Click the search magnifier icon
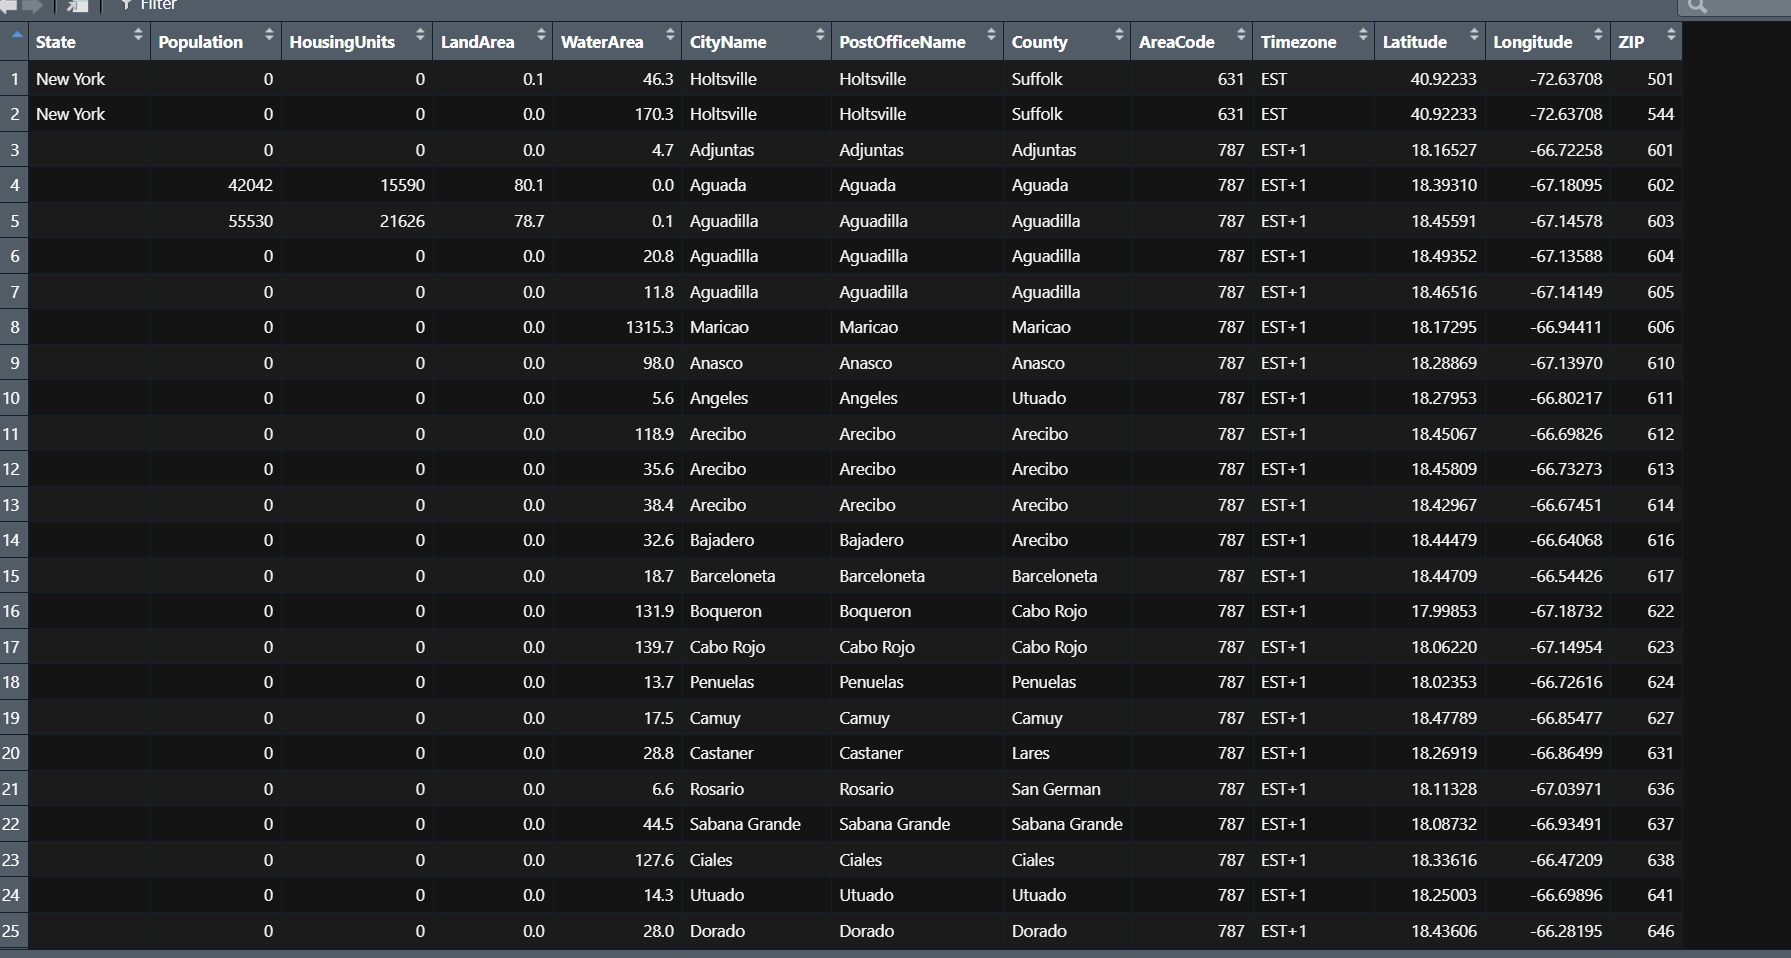Image resolution: width=1791 pixels, height=958 pixels. tap(1697, 6)
